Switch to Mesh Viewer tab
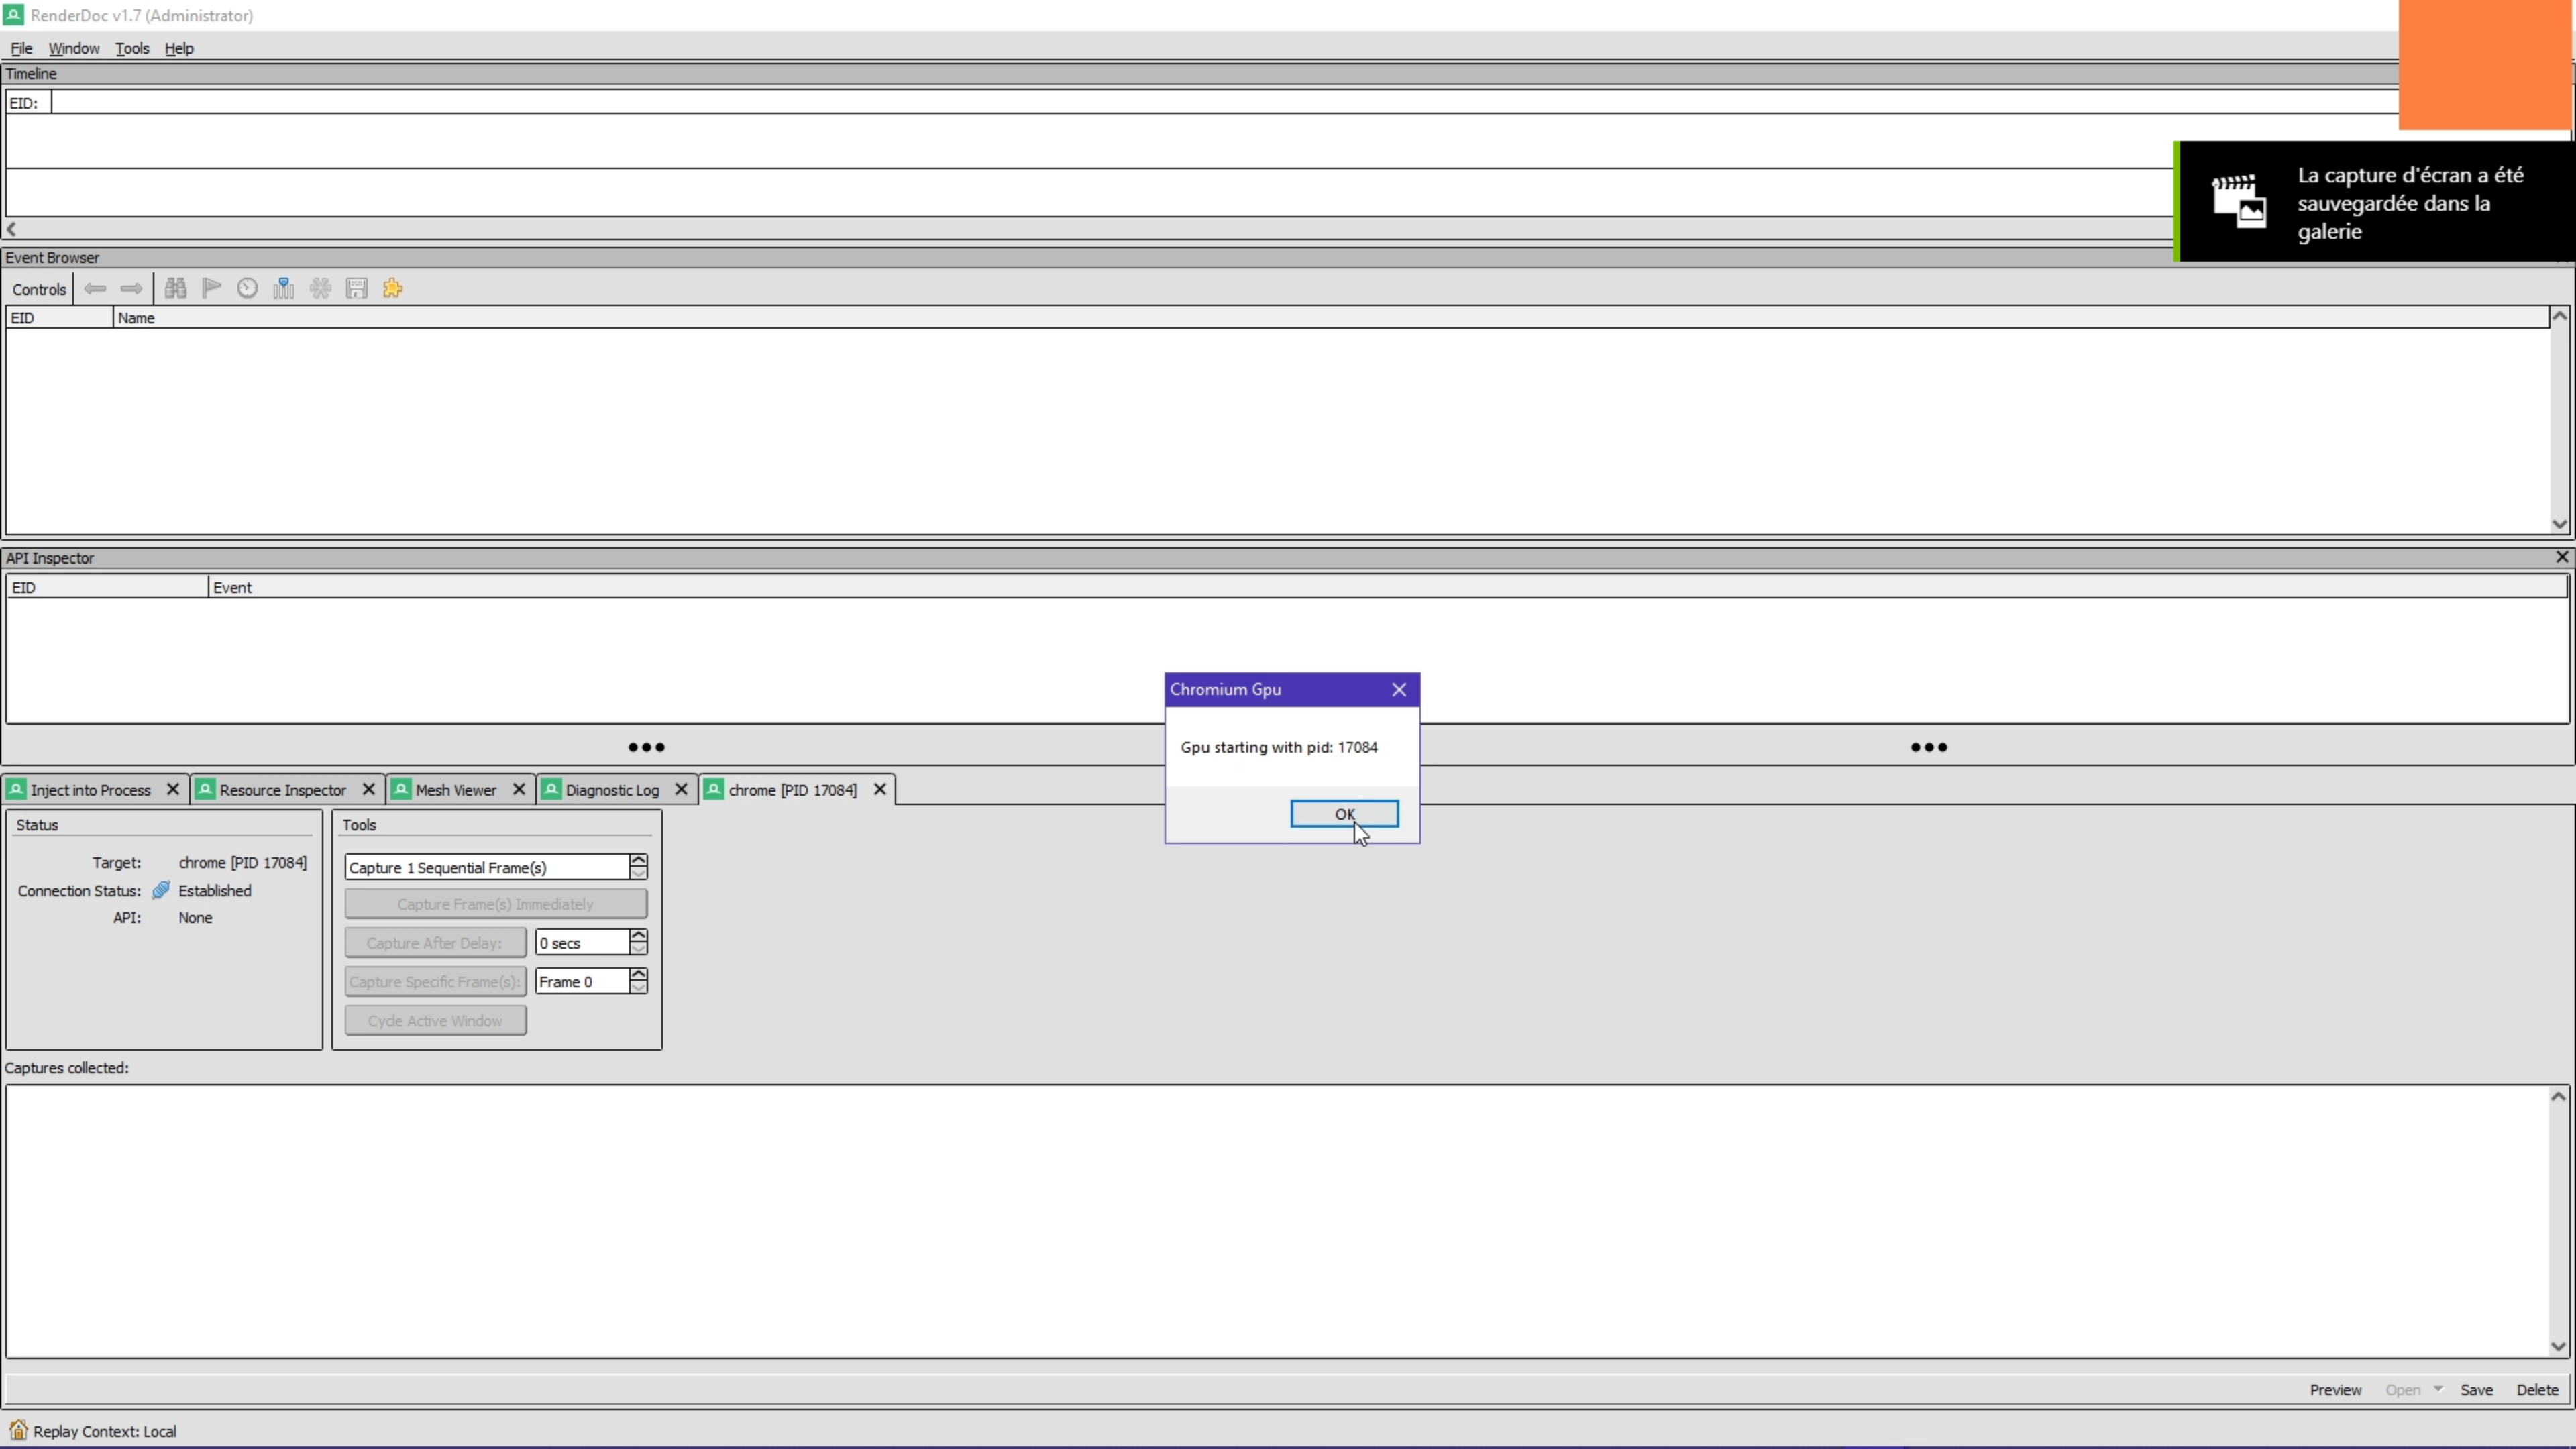 455,790
